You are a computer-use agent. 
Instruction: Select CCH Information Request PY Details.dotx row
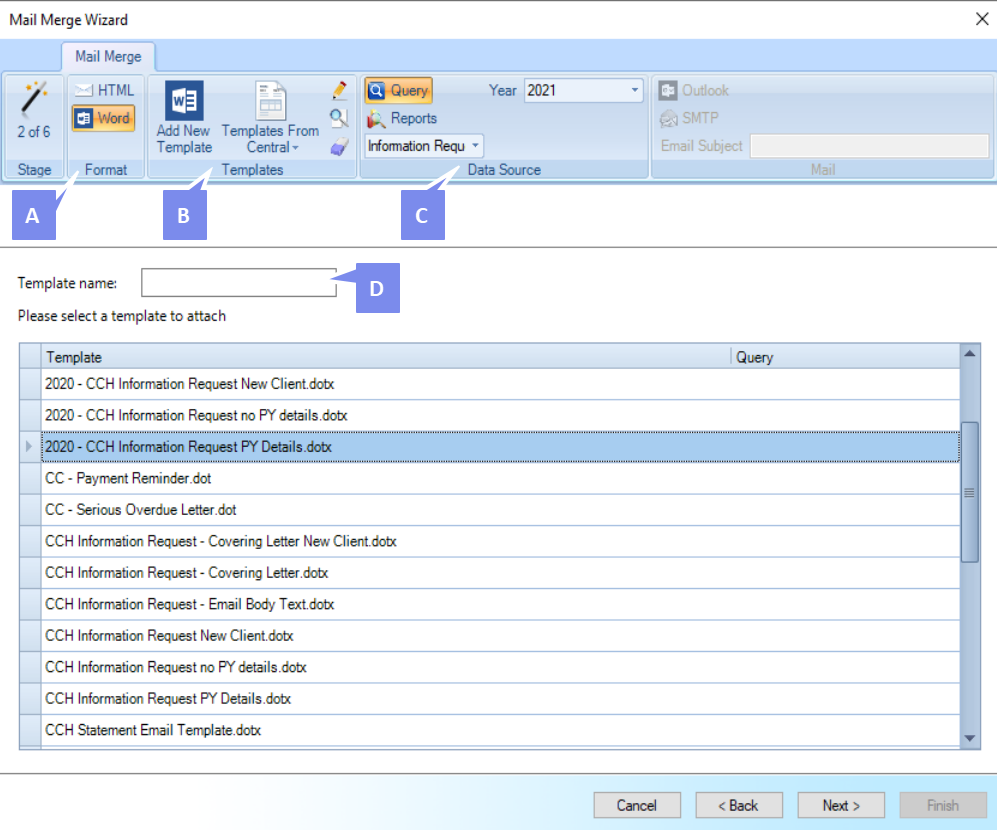[x=500, y=699]
